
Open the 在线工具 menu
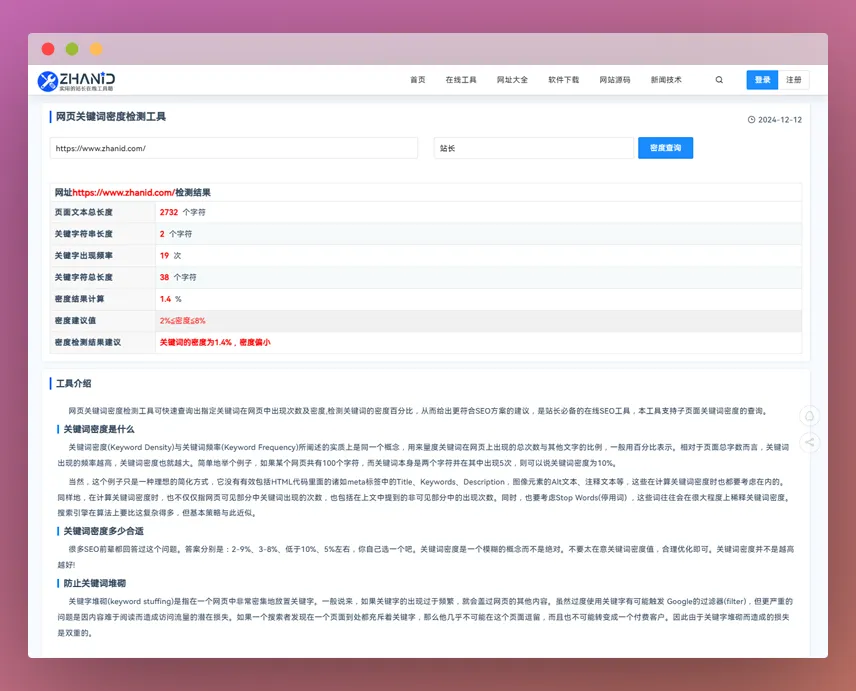[461, 79]
